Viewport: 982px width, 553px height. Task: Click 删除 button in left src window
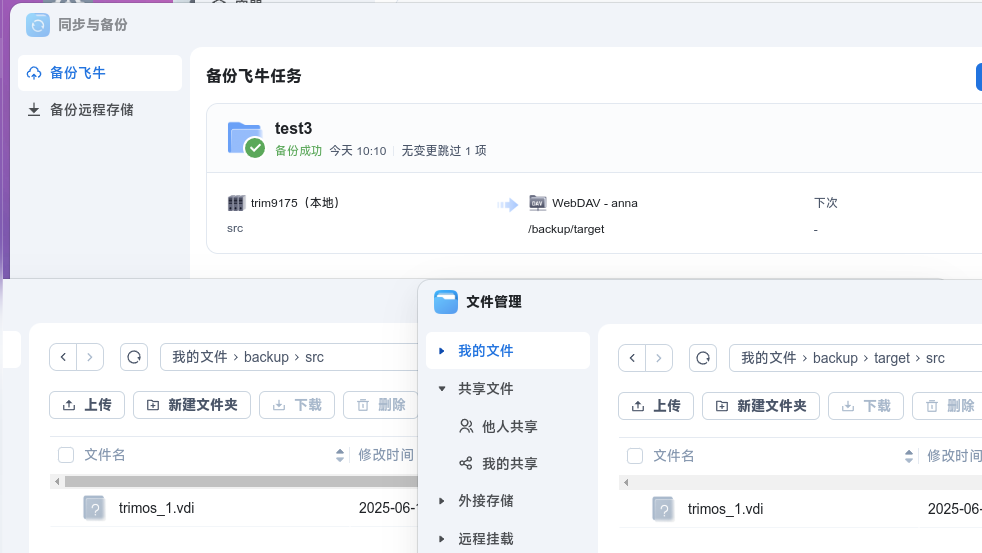click(x=381, y=405)
